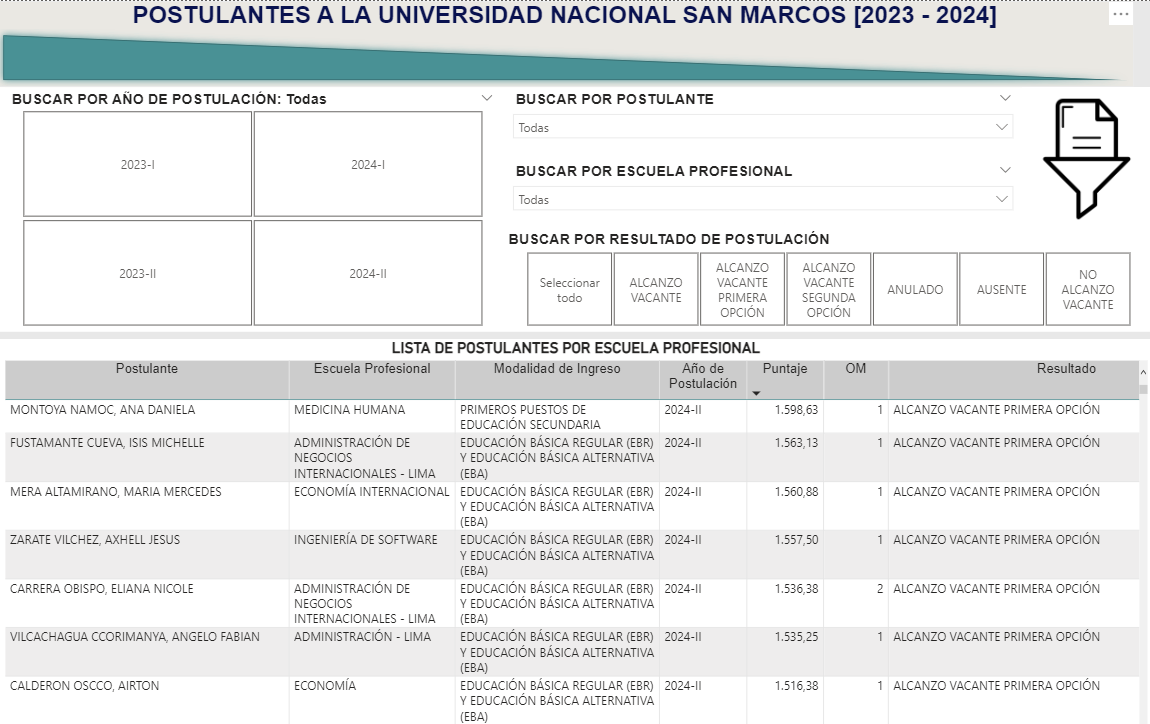This screenshot has width=1150, height=724.
Task: Select the 2023-II year tile
Action: click(x=138, y=273)
